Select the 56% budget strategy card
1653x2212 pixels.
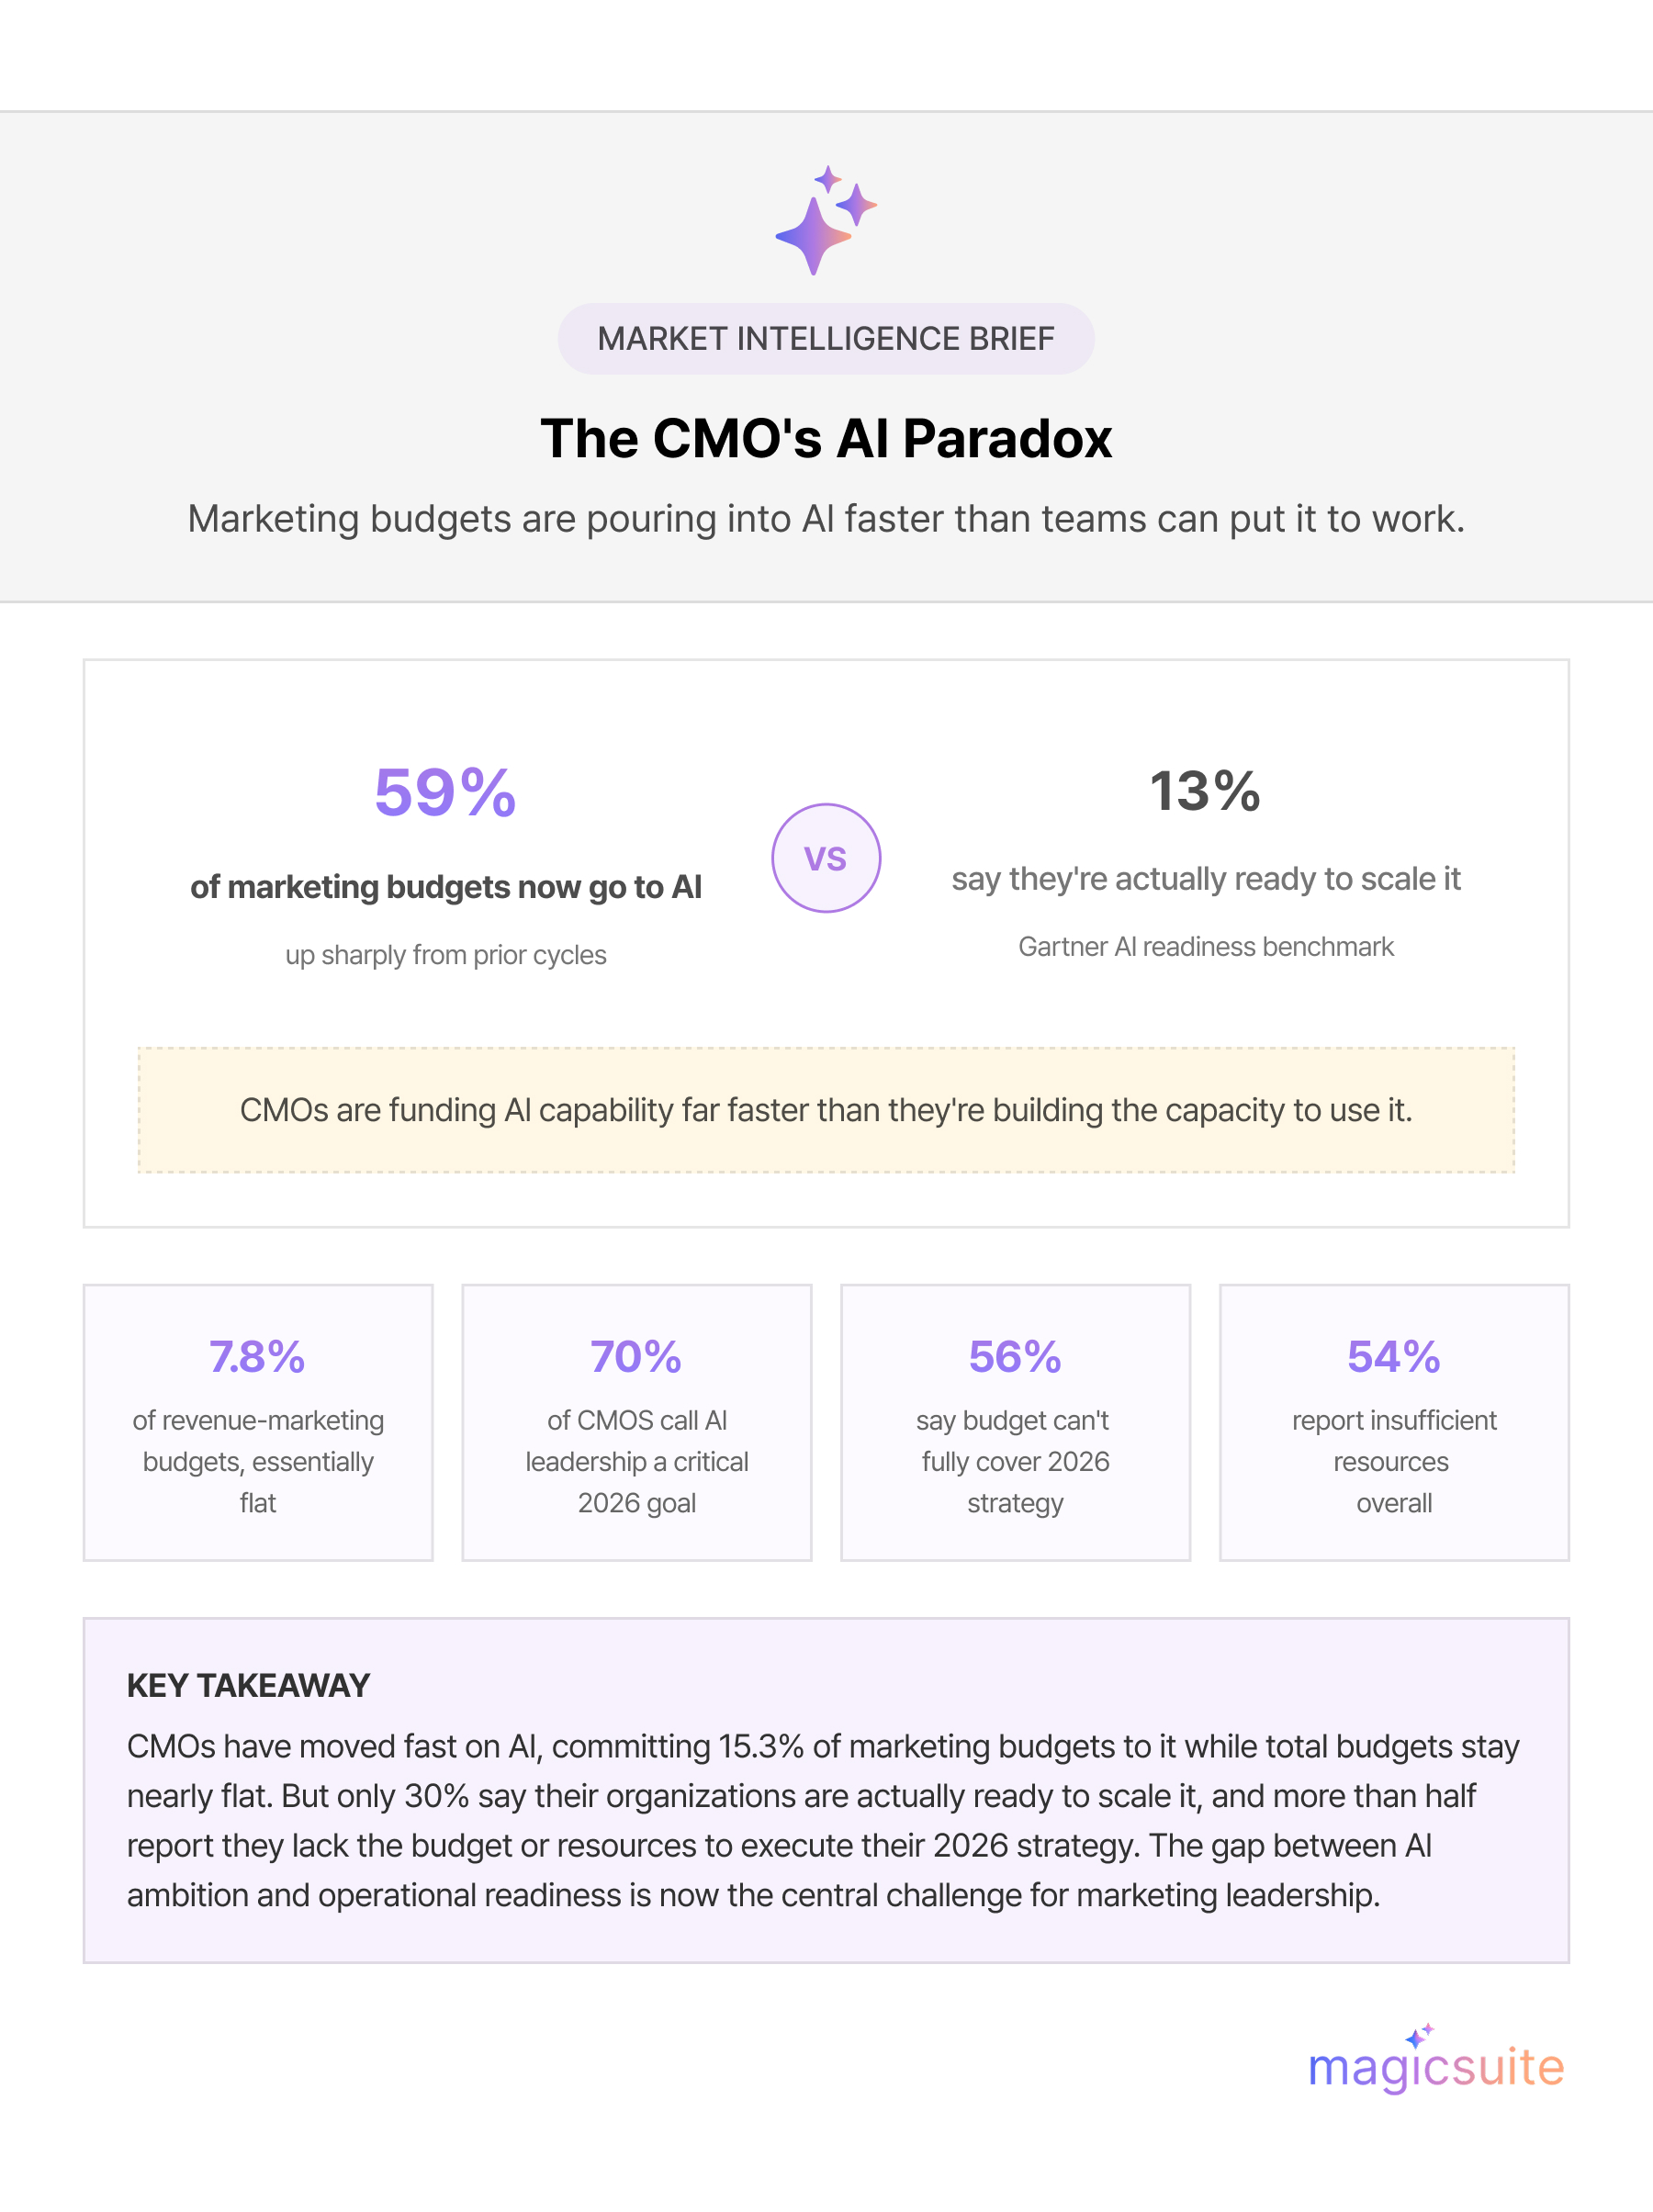(x=1015, y=1422)
